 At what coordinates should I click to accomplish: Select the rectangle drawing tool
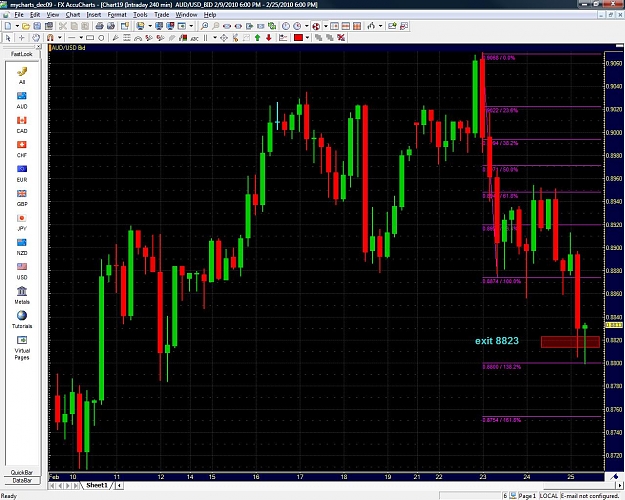coord(90,38)
